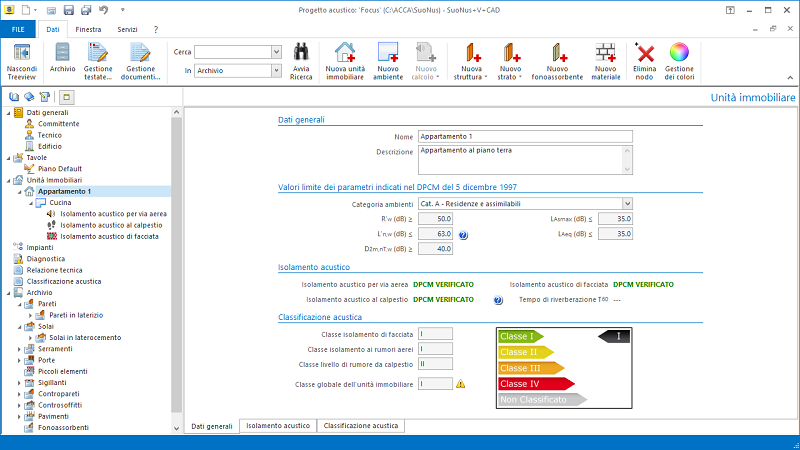800x450 pixels.
Task: Select Committente in the tree
Action: pyautogui.click(x=59, y=124)
